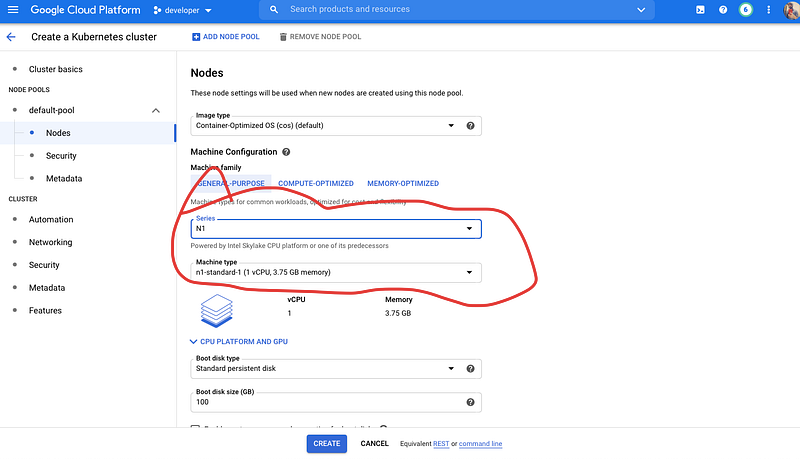Image resolution: width=800 pixels, height=459 pixels.
Task: Click the Google Cloud Platform logo
Action: [x=85, y=10]
